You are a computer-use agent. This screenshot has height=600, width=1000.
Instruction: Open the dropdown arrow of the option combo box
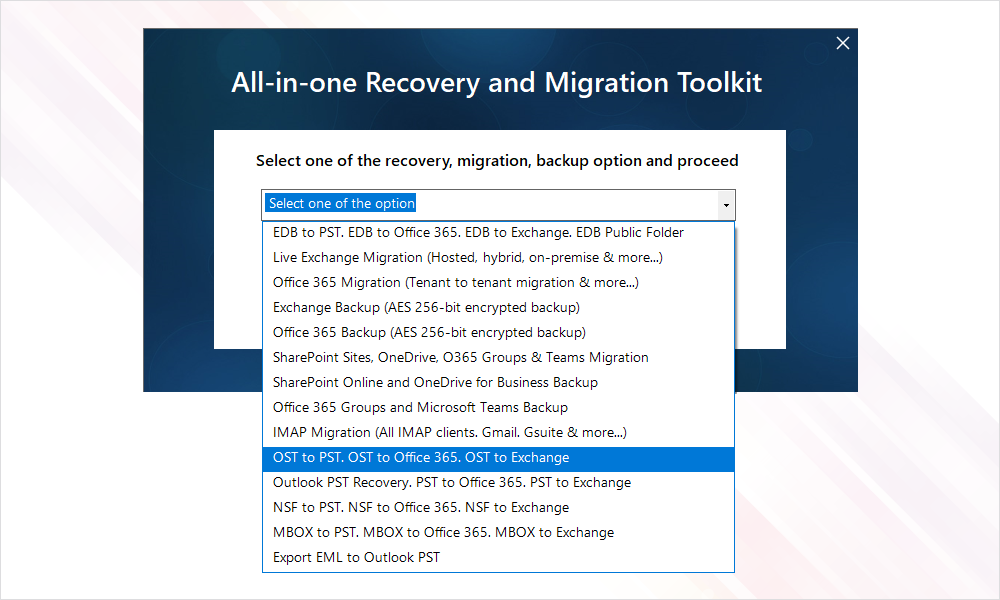(726, 205)
